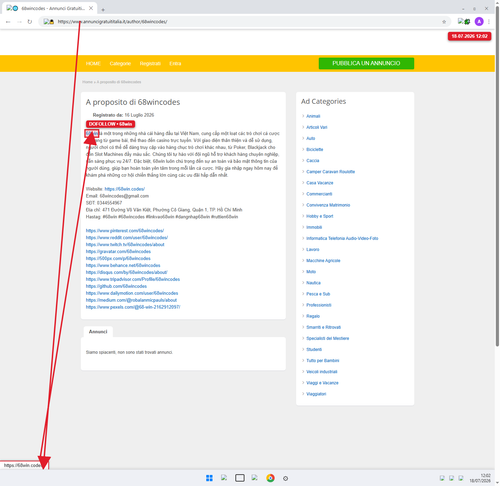Close the 68wincodes browser tab
500x486 pixels.
[x=91, y=8]
